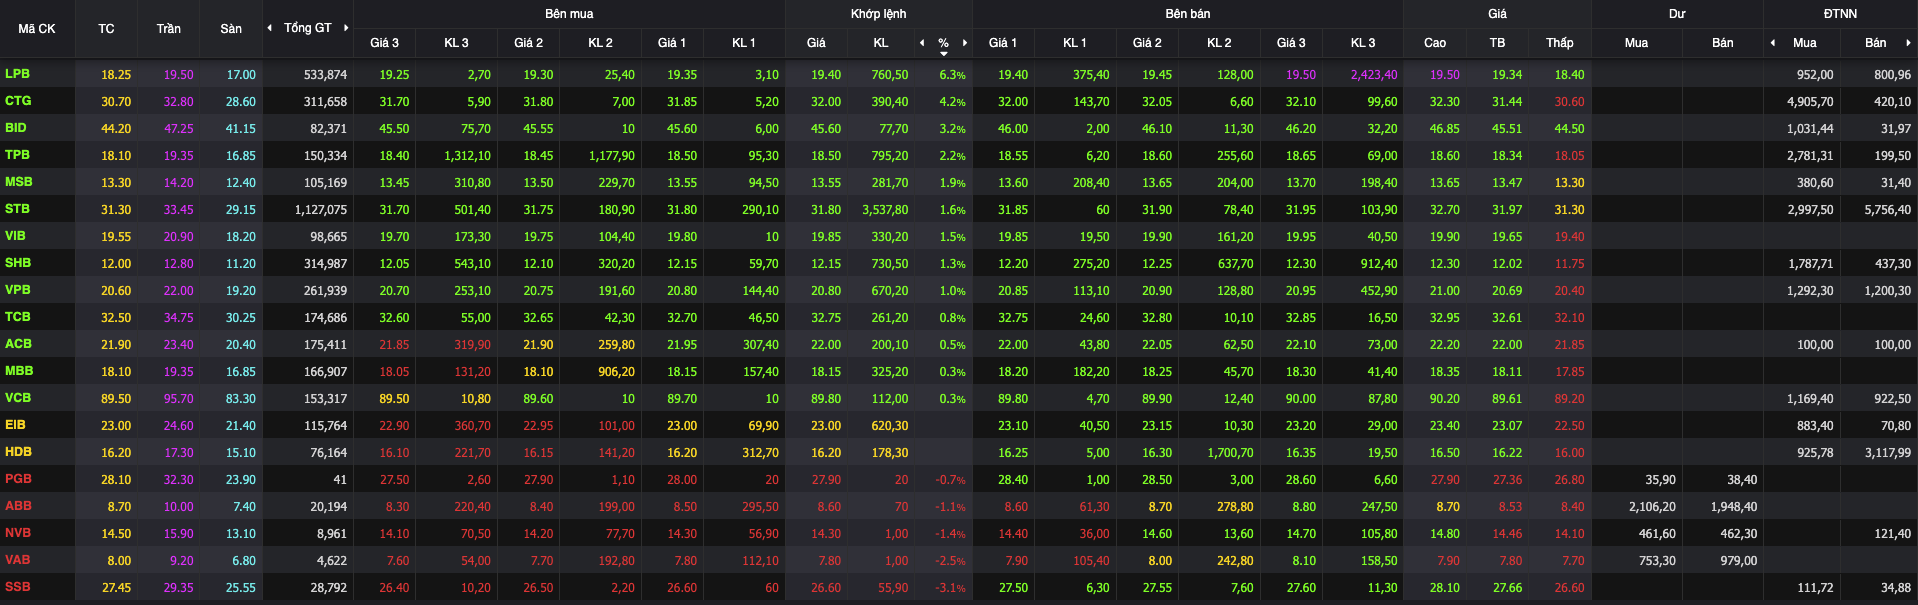Screen dimensions: 1918x605
Task: Click the left arrow beside Tổng GT header
Action: tap(269, 28)
